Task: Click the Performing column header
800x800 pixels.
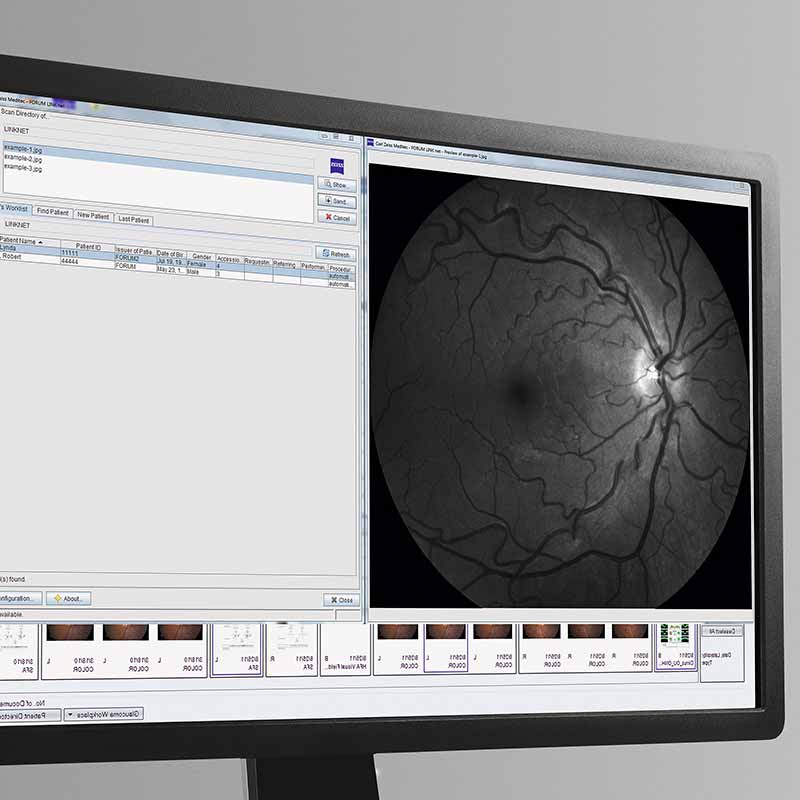Action: pyautogui.click(x=313, y=267)
